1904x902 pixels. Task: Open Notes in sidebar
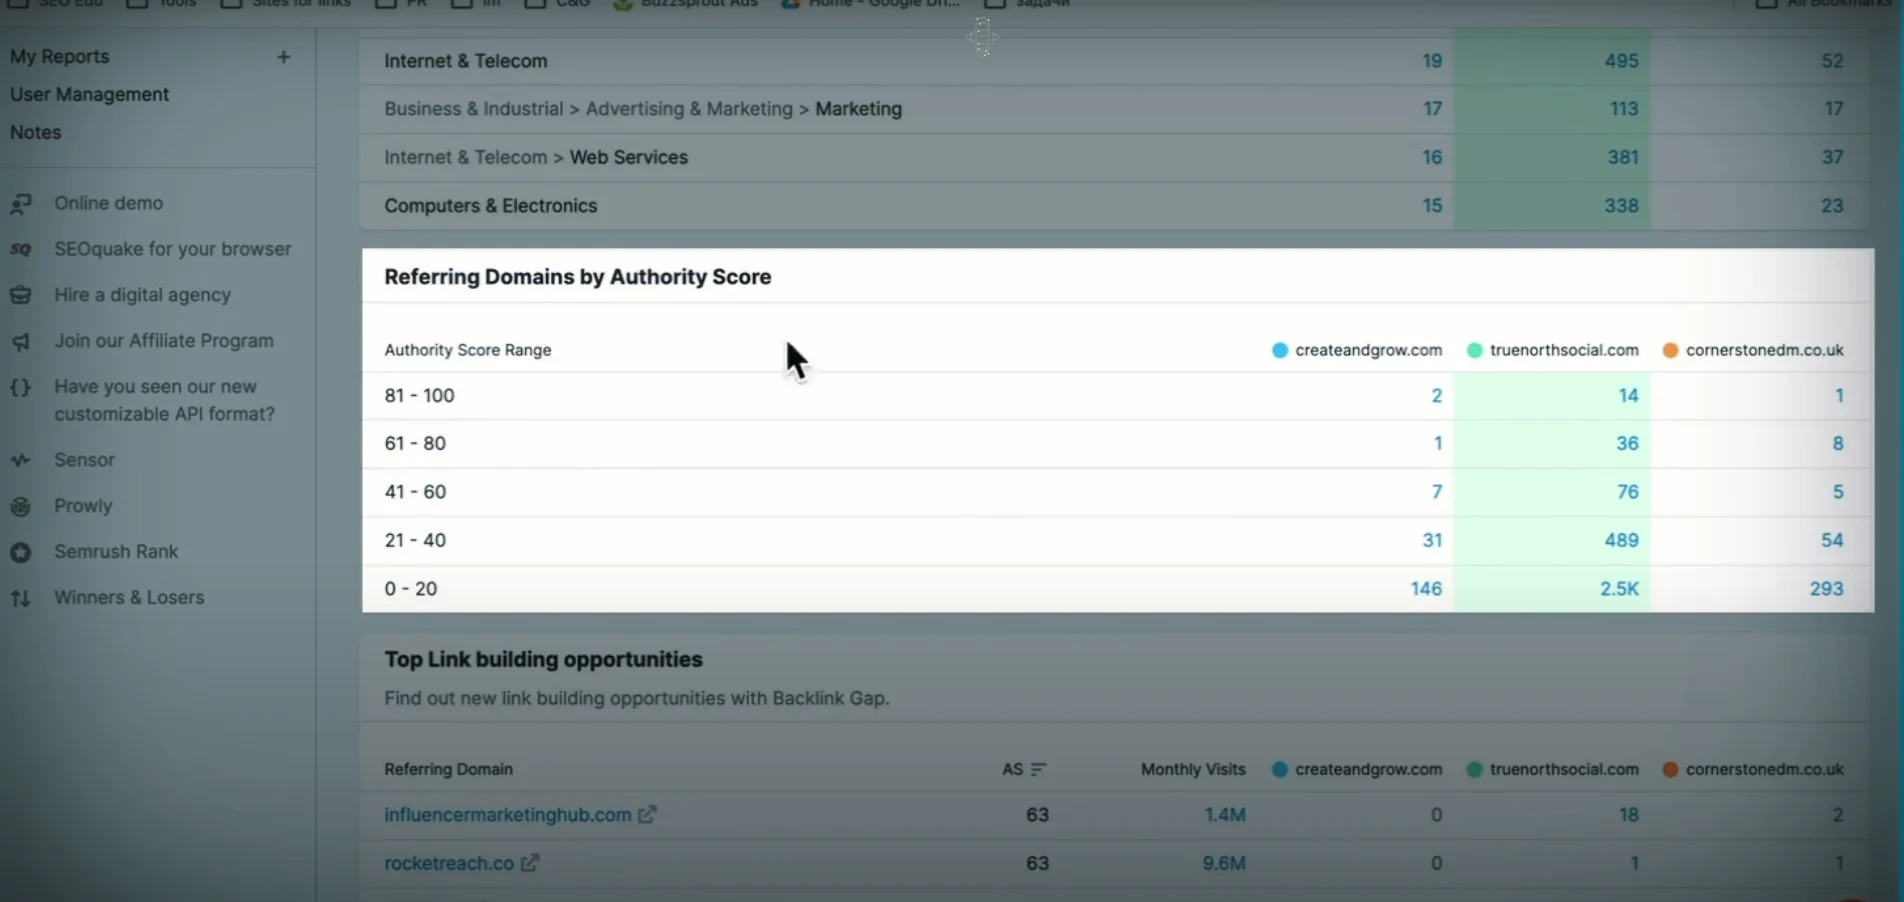pos(36,133)
